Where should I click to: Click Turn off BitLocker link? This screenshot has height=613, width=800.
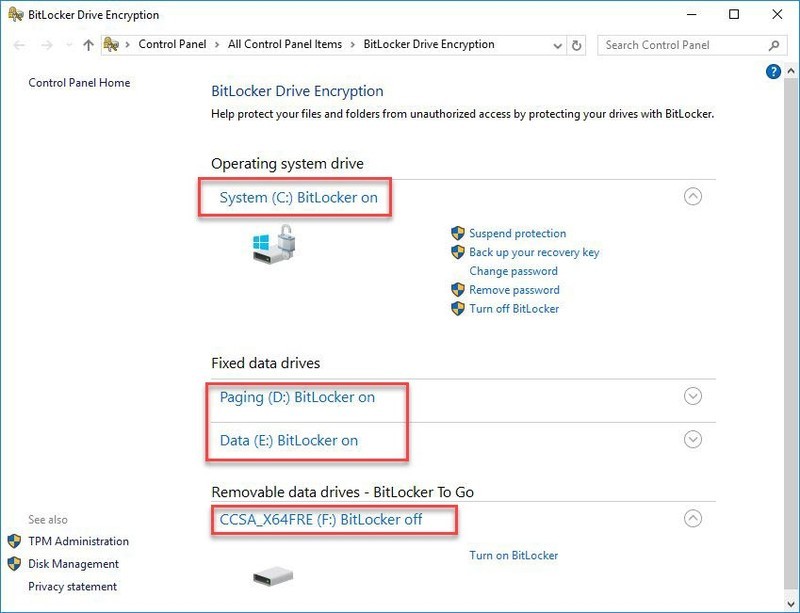pos(514,309)
